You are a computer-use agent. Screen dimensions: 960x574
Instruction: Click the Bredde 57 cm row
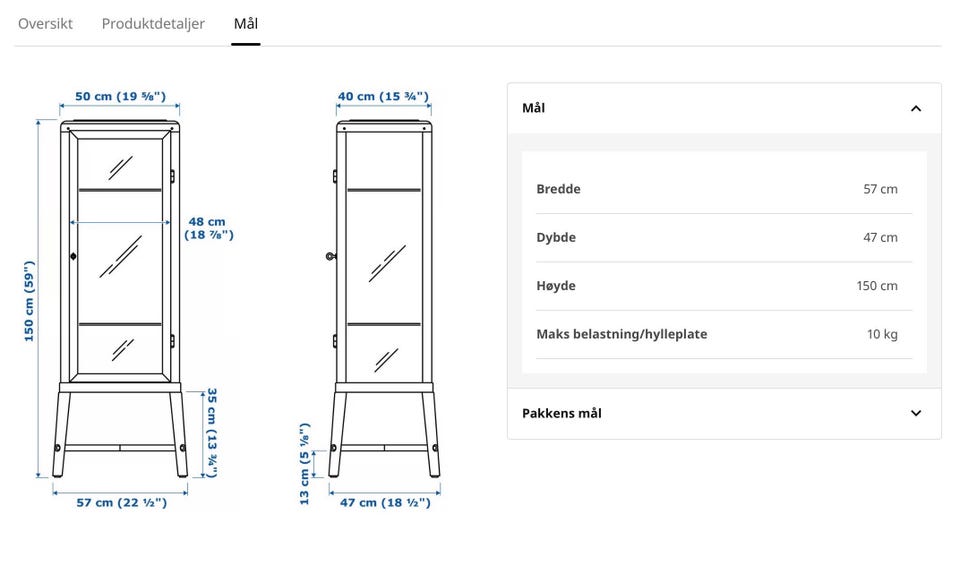[x=724, y=189]
